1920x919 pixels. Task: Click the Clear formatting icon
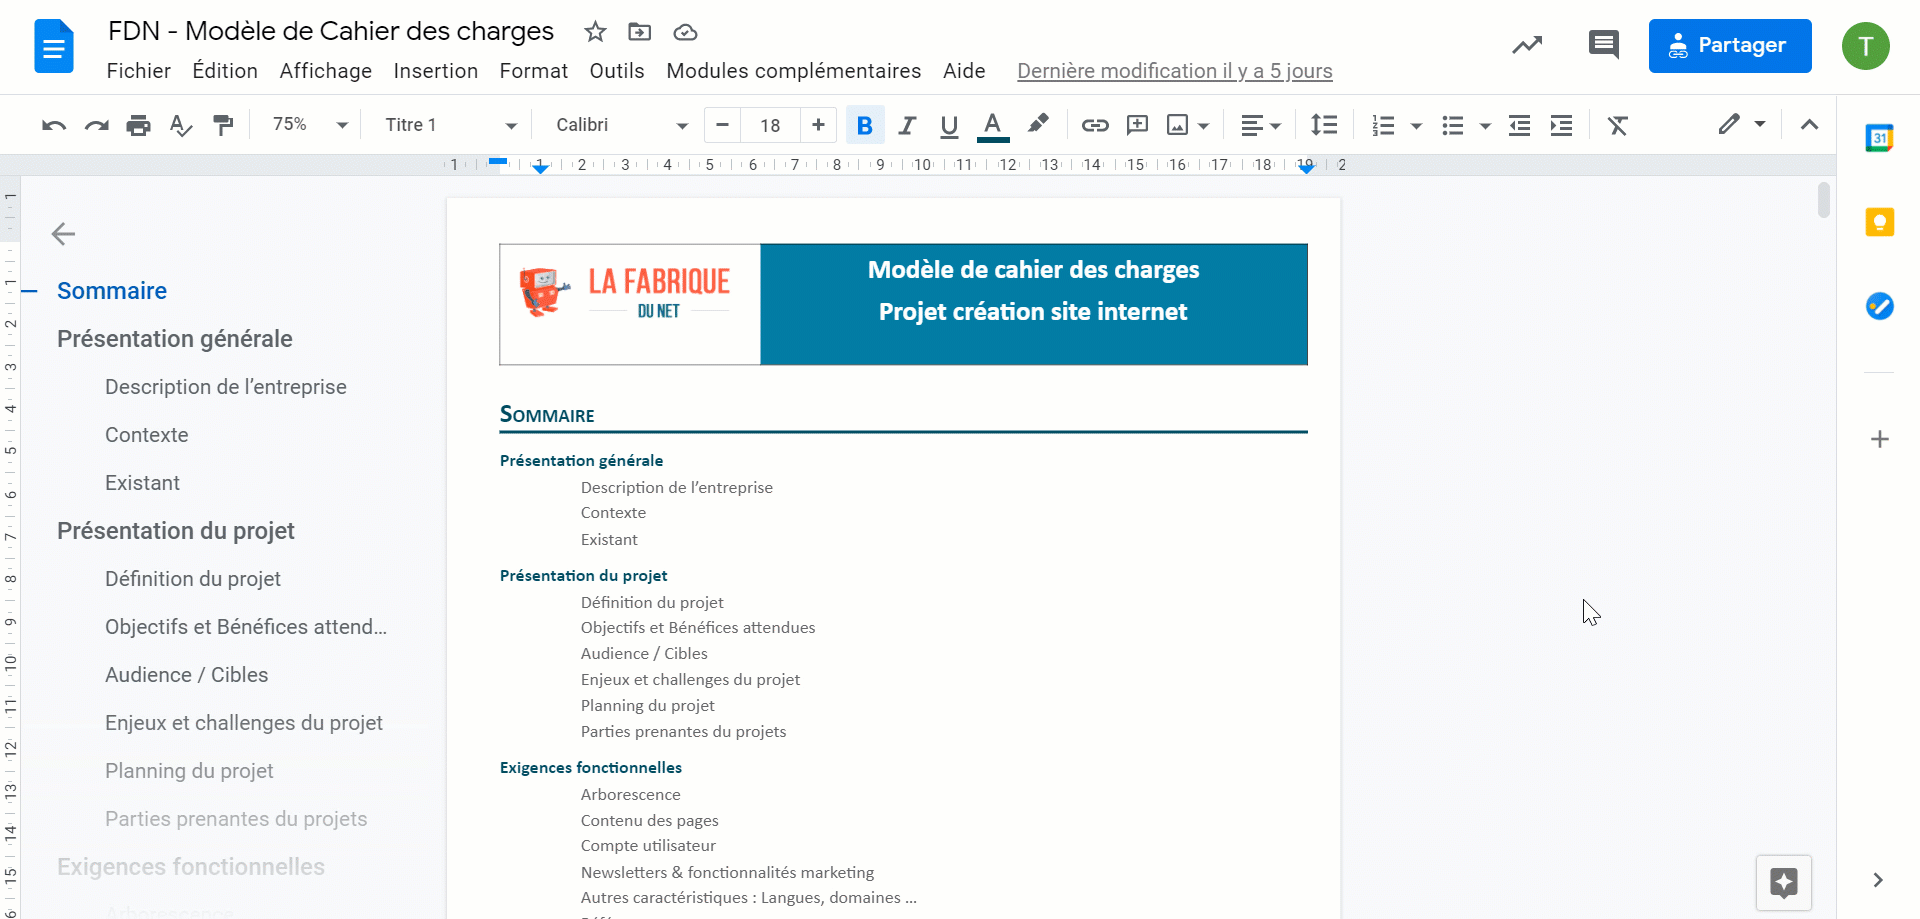pos(1618,125)
